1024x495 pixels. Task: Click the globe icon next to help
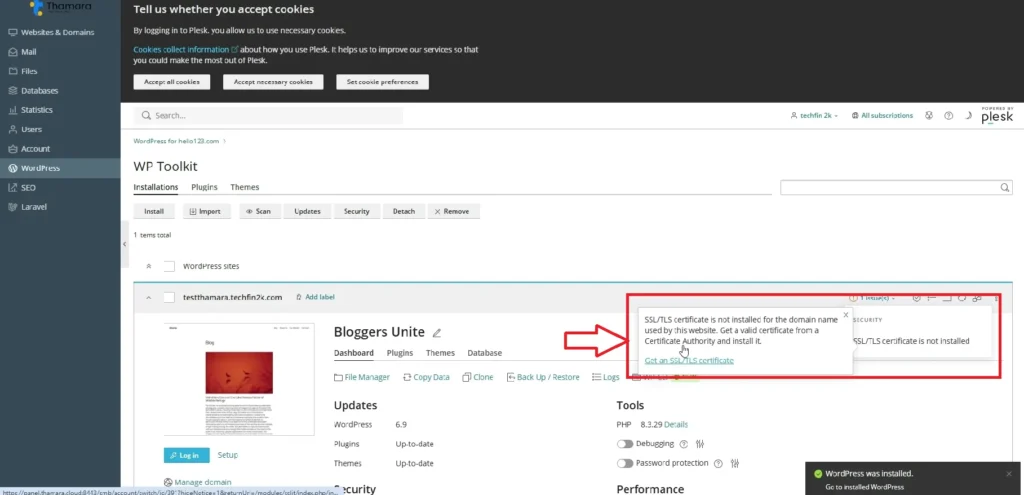point(929,116)
